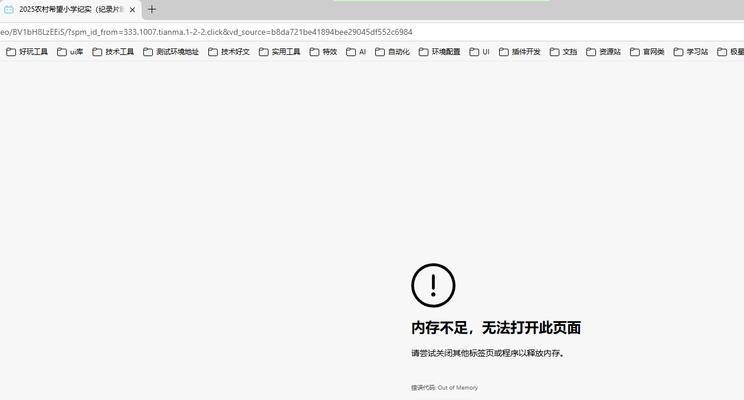Open the 技术好文 bookmark folder

tap(229, 52)
